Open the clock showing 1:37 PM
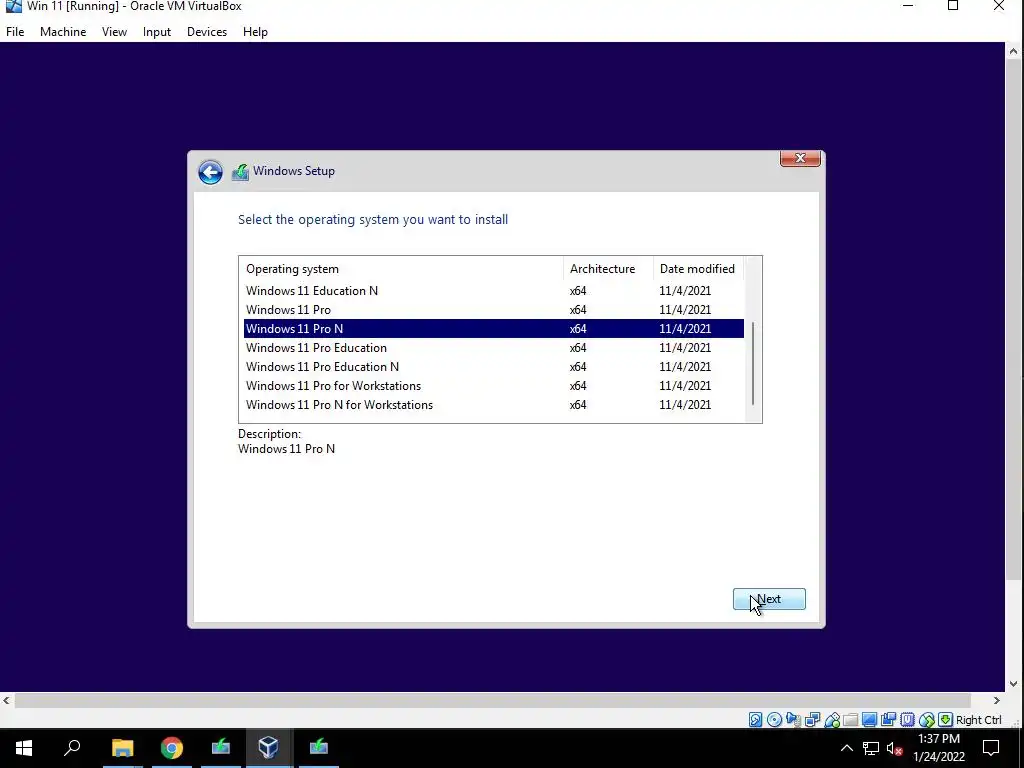Screen dimensions: 1024x768 coord(938,748)
